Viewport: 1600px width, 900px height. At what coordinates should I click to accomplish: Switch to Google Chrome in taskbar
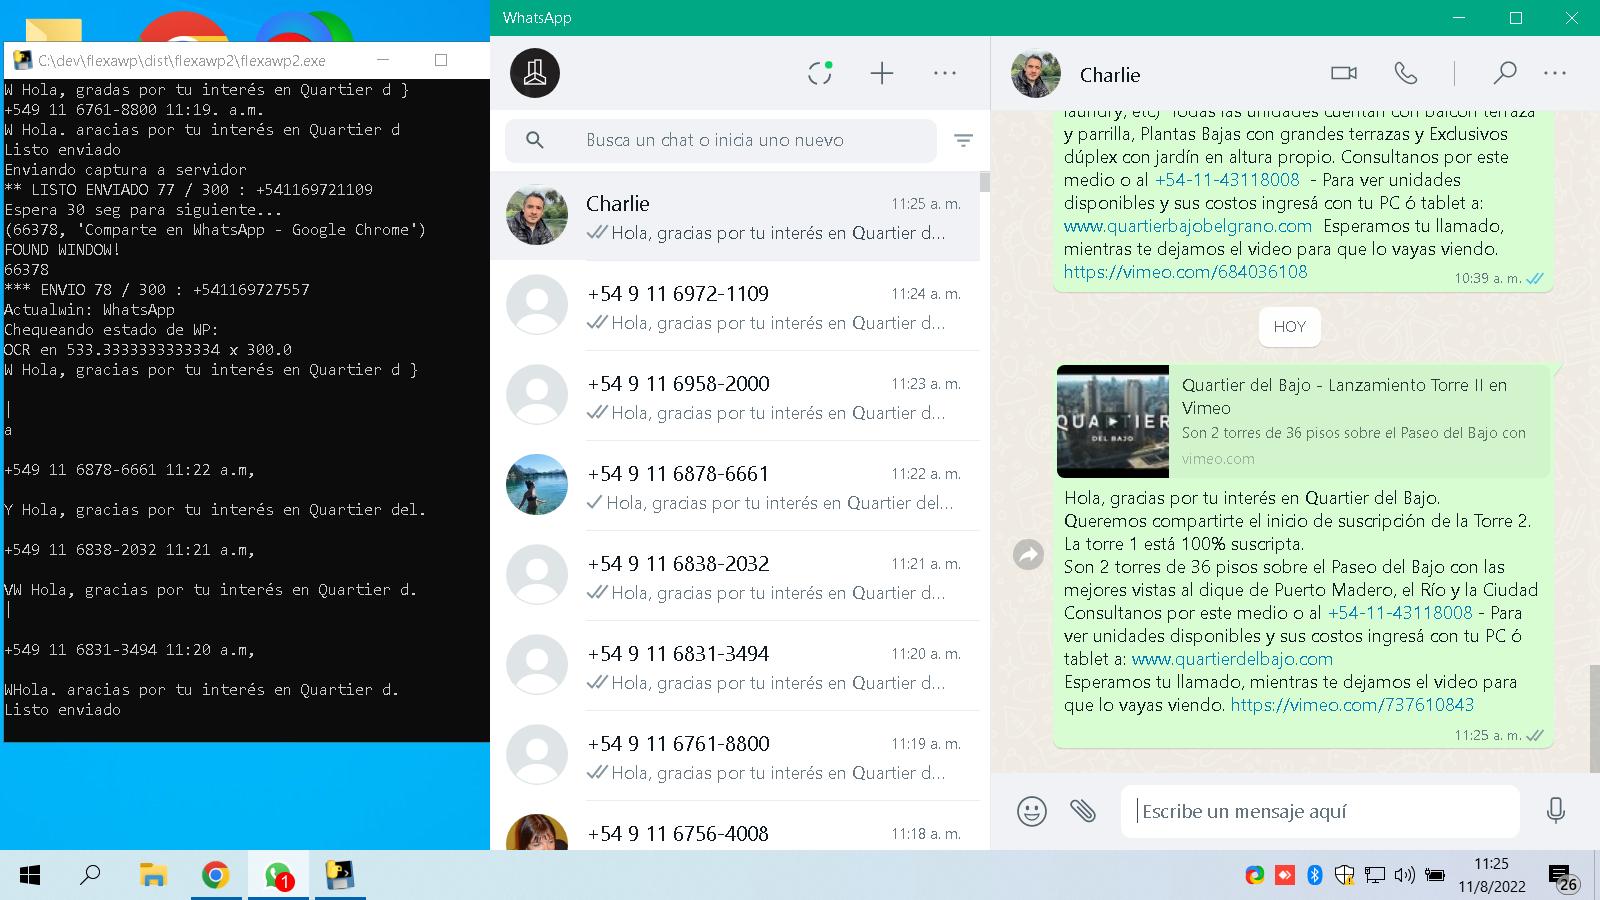tap(215, 876)
